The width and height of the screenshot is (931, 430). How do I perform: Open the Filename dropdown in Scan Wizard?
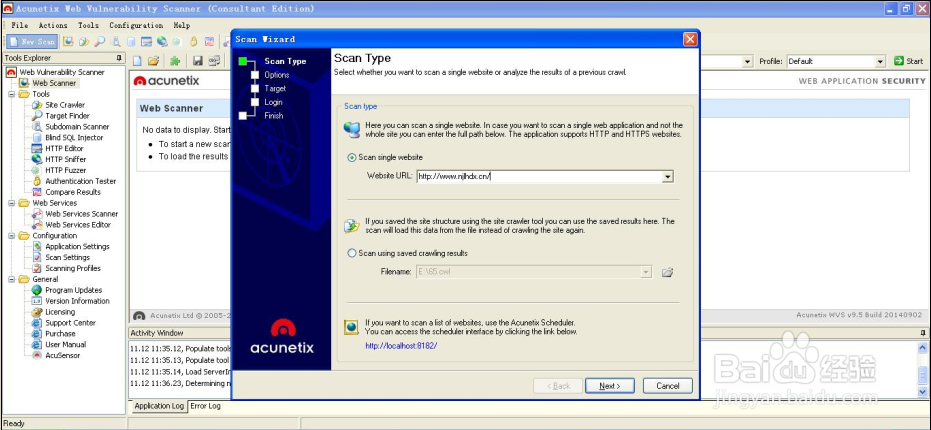[x=646, y=272]
